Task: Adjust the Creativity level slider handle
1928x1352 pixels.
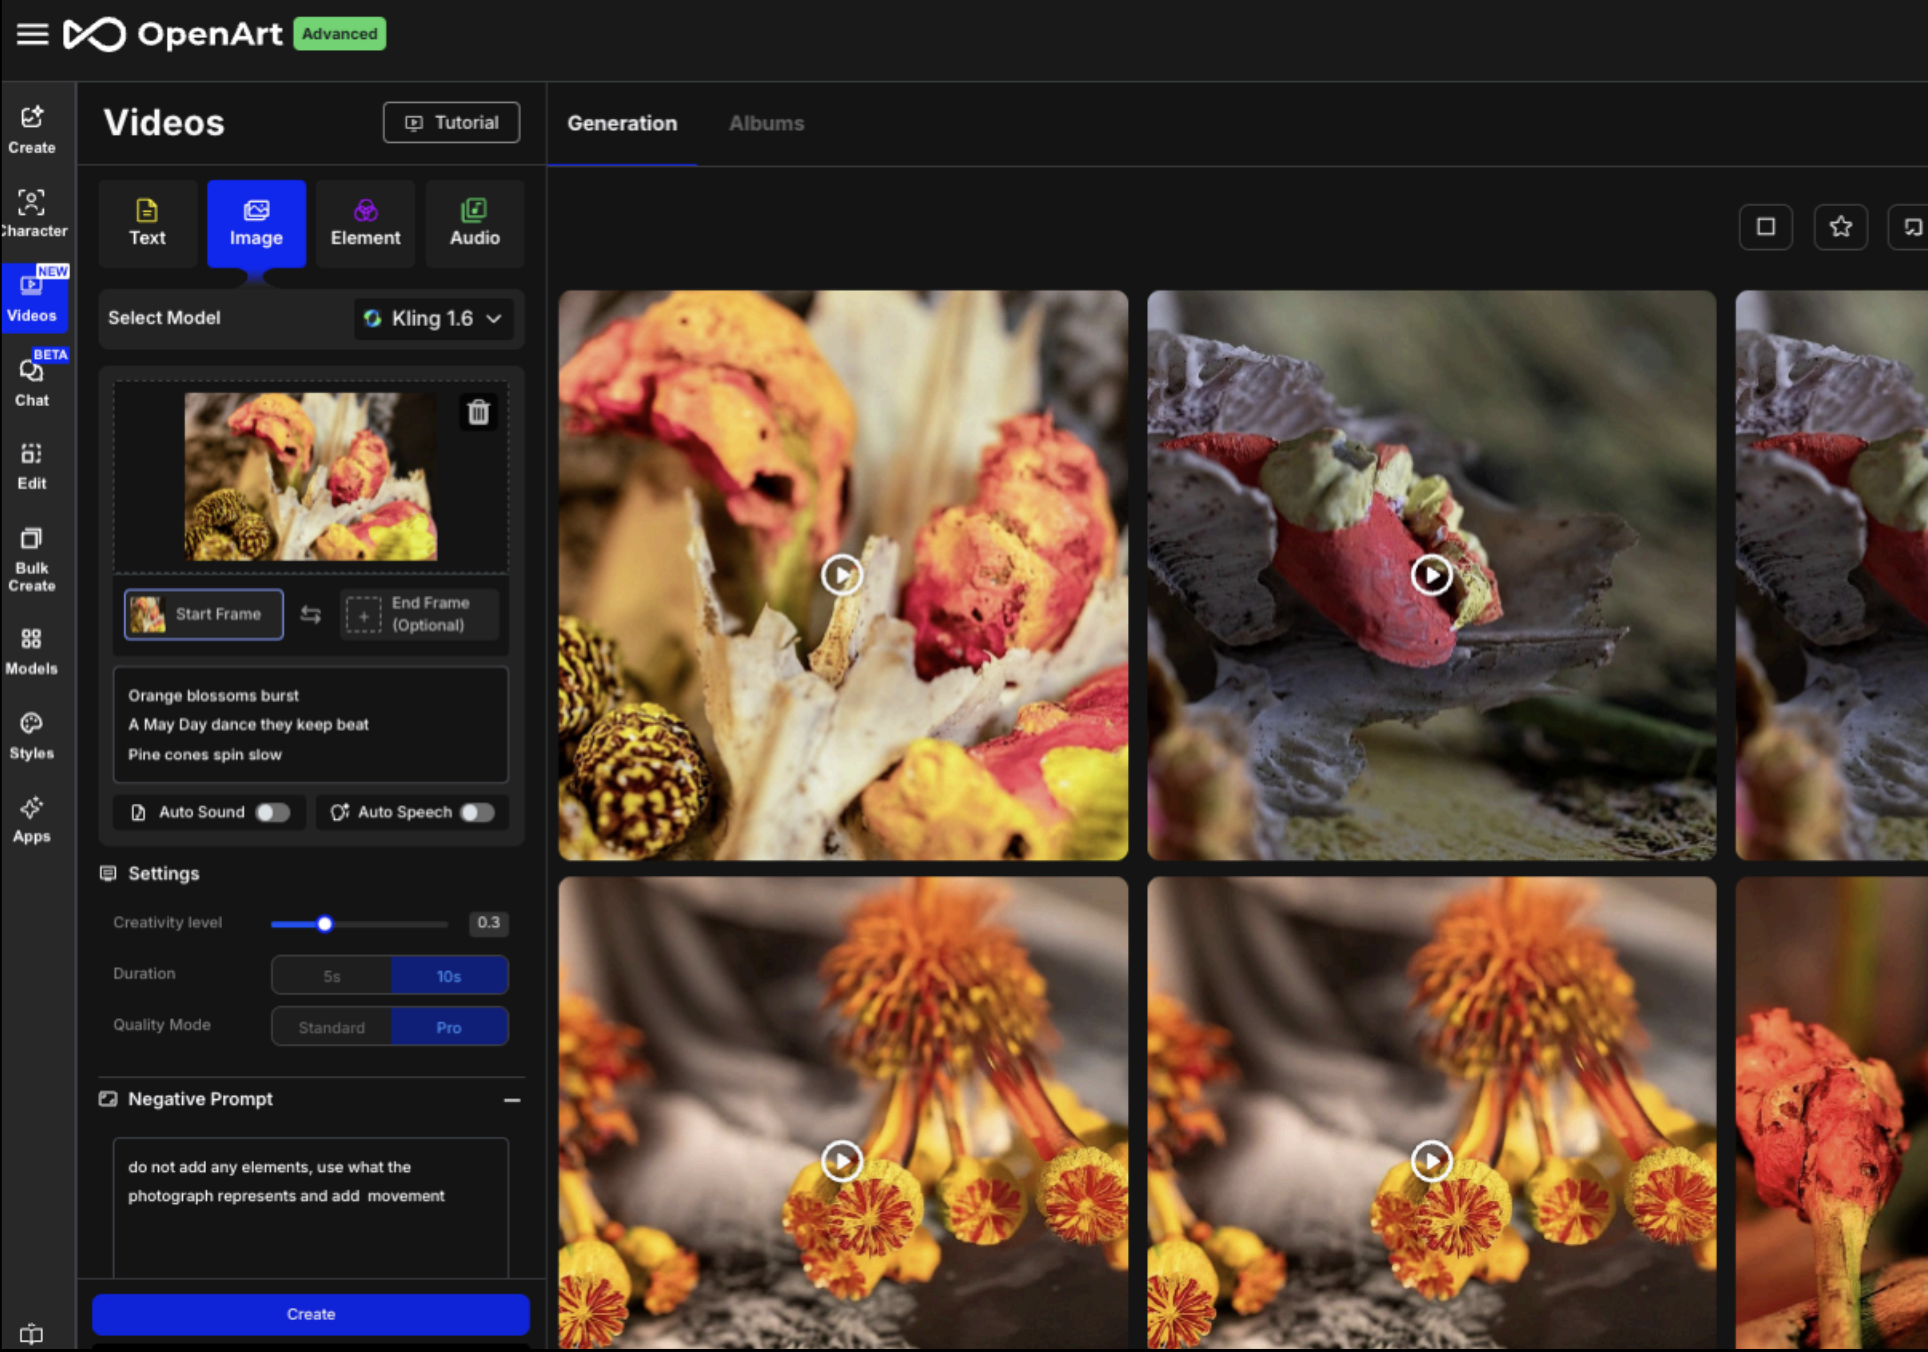Action: point(325,923)
